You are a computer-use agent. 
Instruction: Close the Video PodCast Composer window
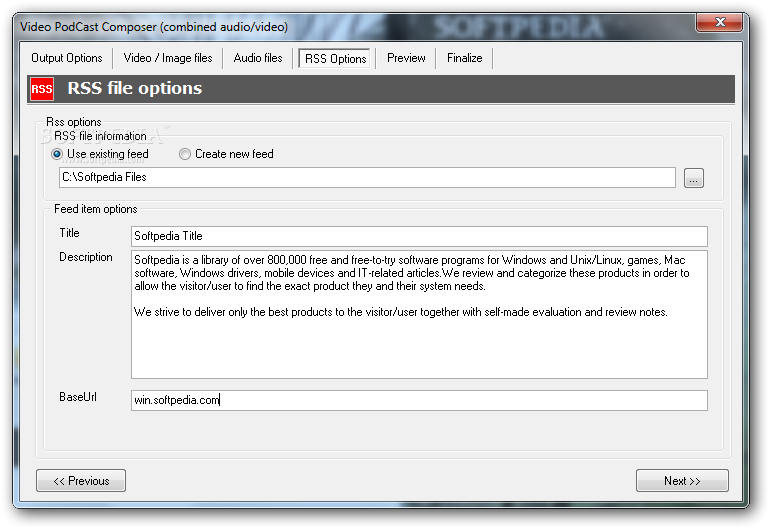click(720, 22)
